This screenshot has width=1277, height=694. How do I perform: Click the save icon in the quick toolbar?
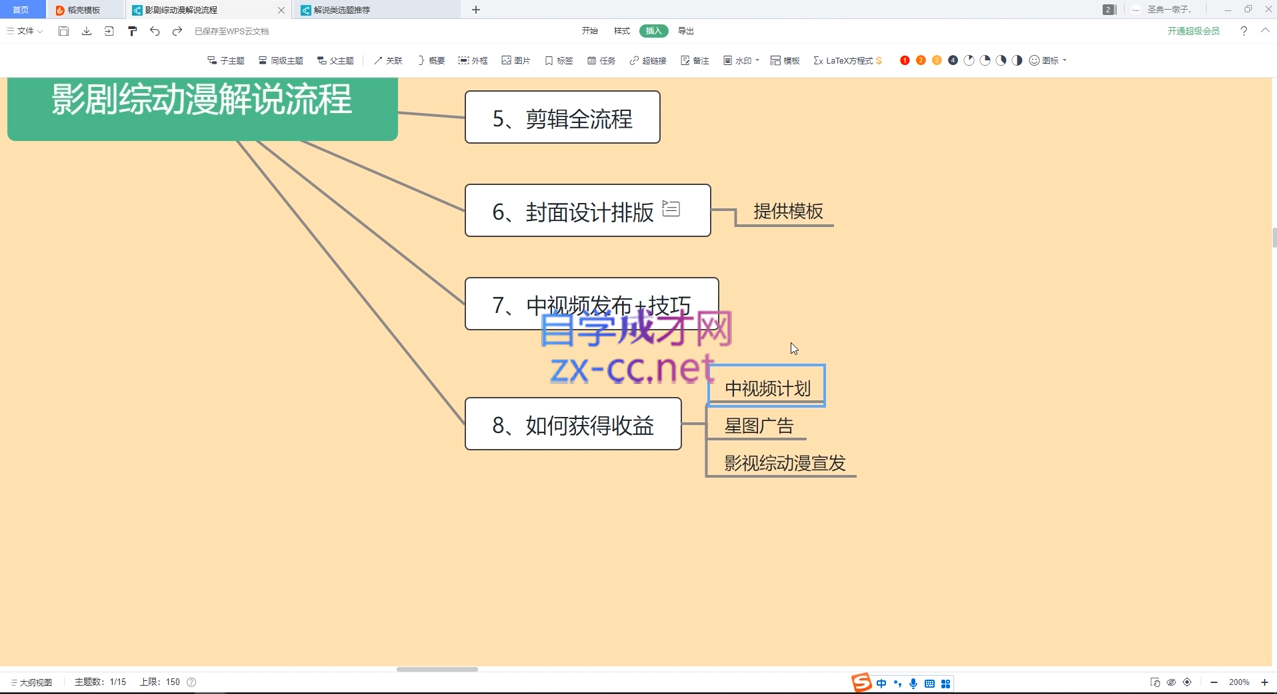coord(63,31)
